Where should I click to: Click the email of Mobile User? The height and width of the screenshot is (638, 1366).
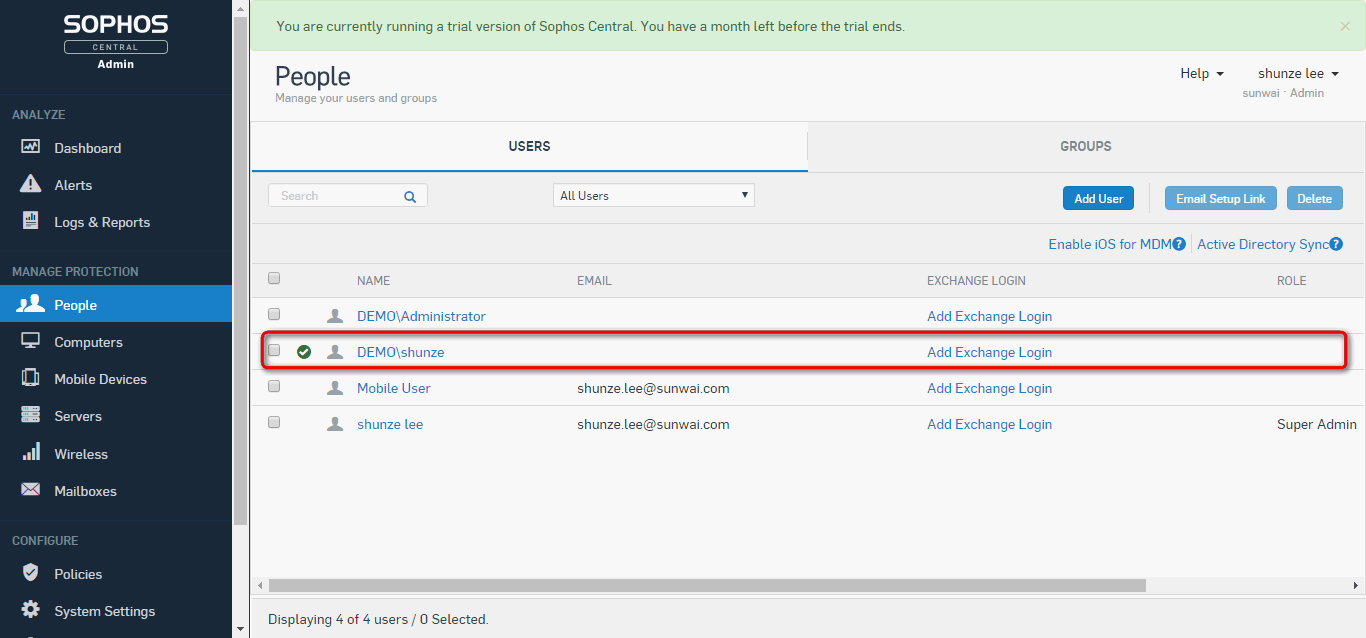(x=653, y=388)
